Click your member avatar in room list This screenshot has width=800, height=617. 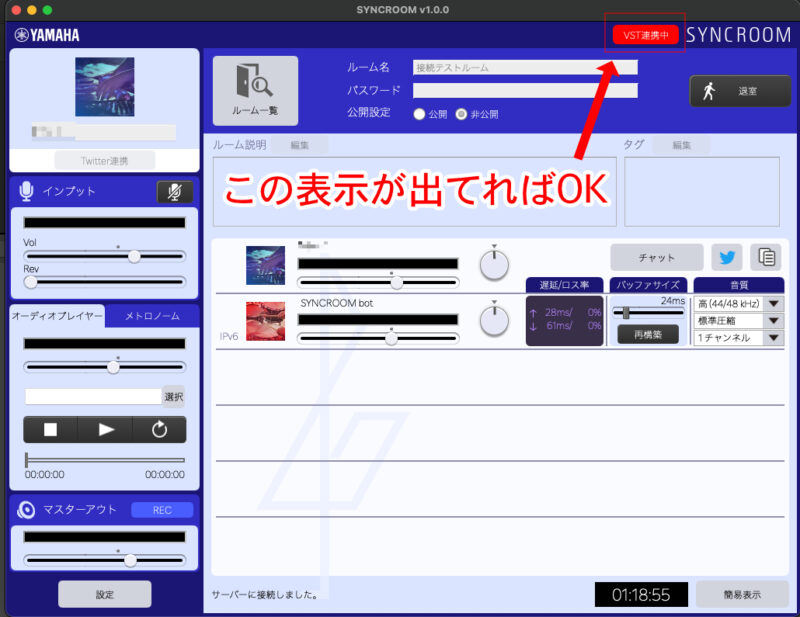(265, 265)
